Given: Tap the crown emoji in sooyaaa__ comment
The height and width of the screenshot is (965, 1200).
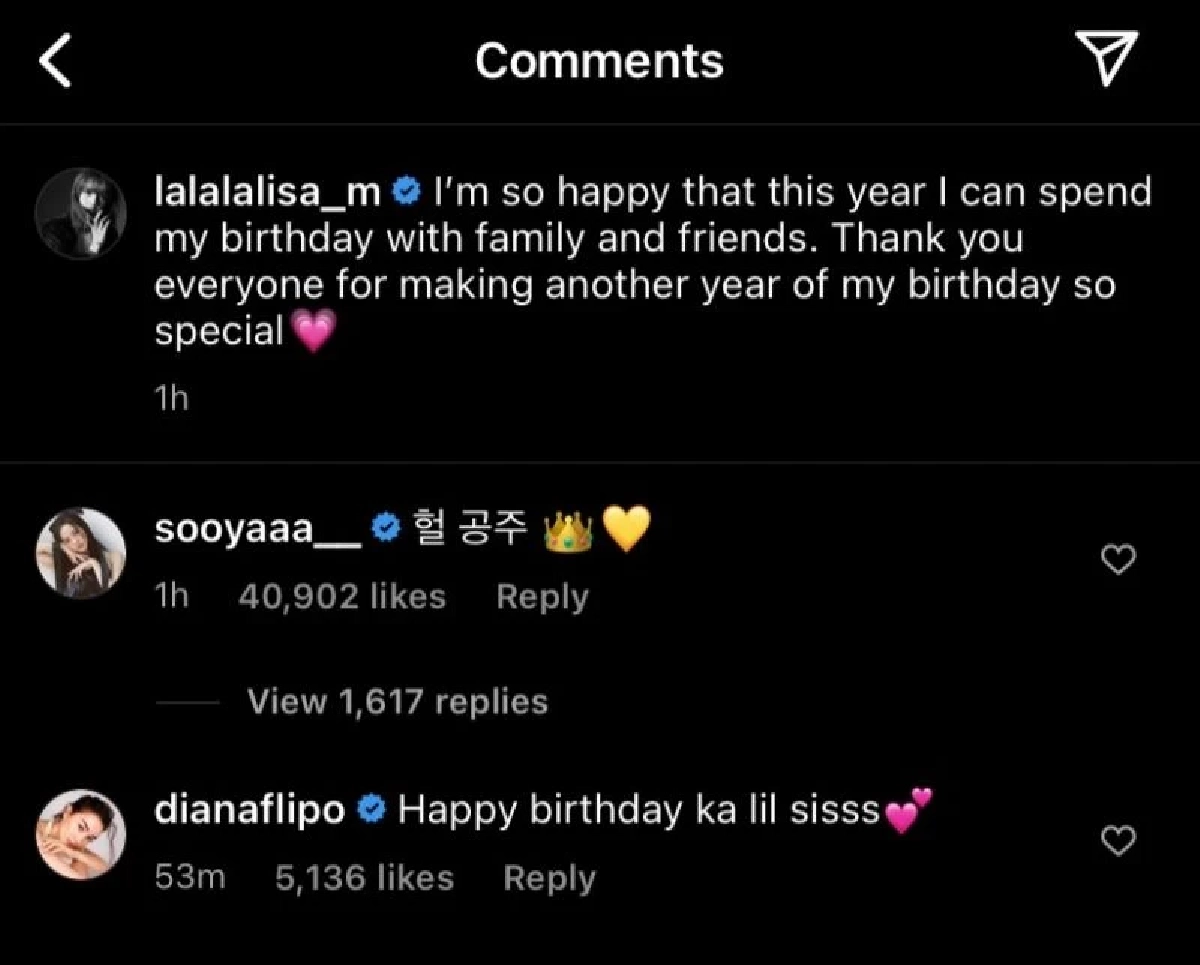Looking at the screenshot, I should [x=567, y=531].
